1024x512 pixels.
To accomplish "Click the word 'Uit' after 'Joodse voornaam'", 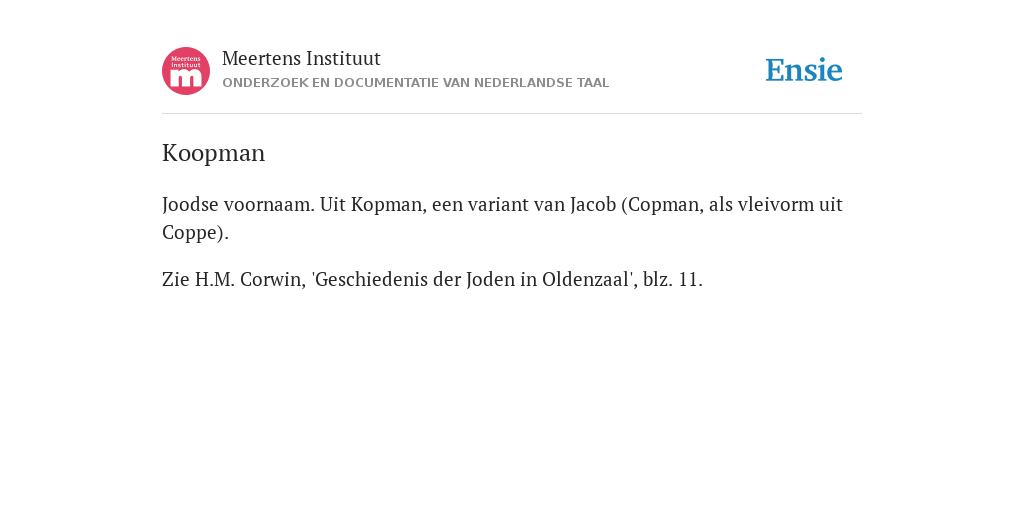I will (x=332, y=204).
